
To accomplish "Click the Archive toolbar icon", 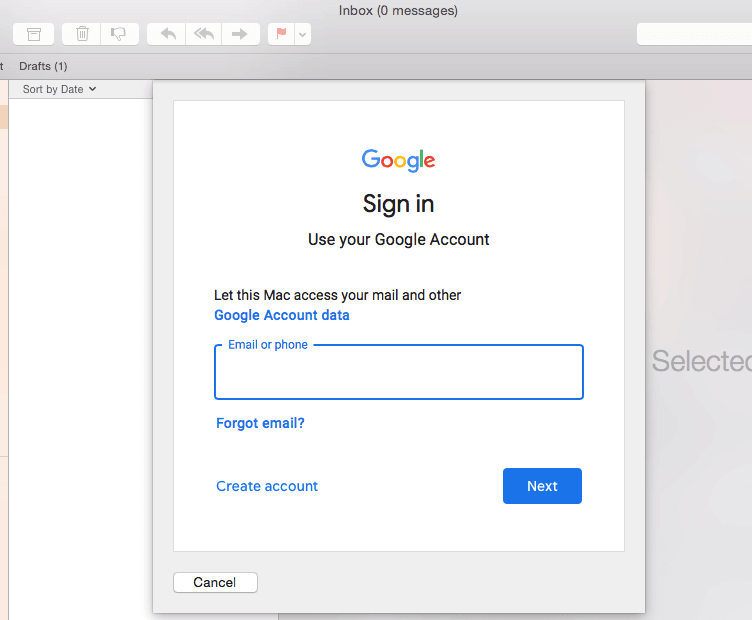I will [34, 34].
